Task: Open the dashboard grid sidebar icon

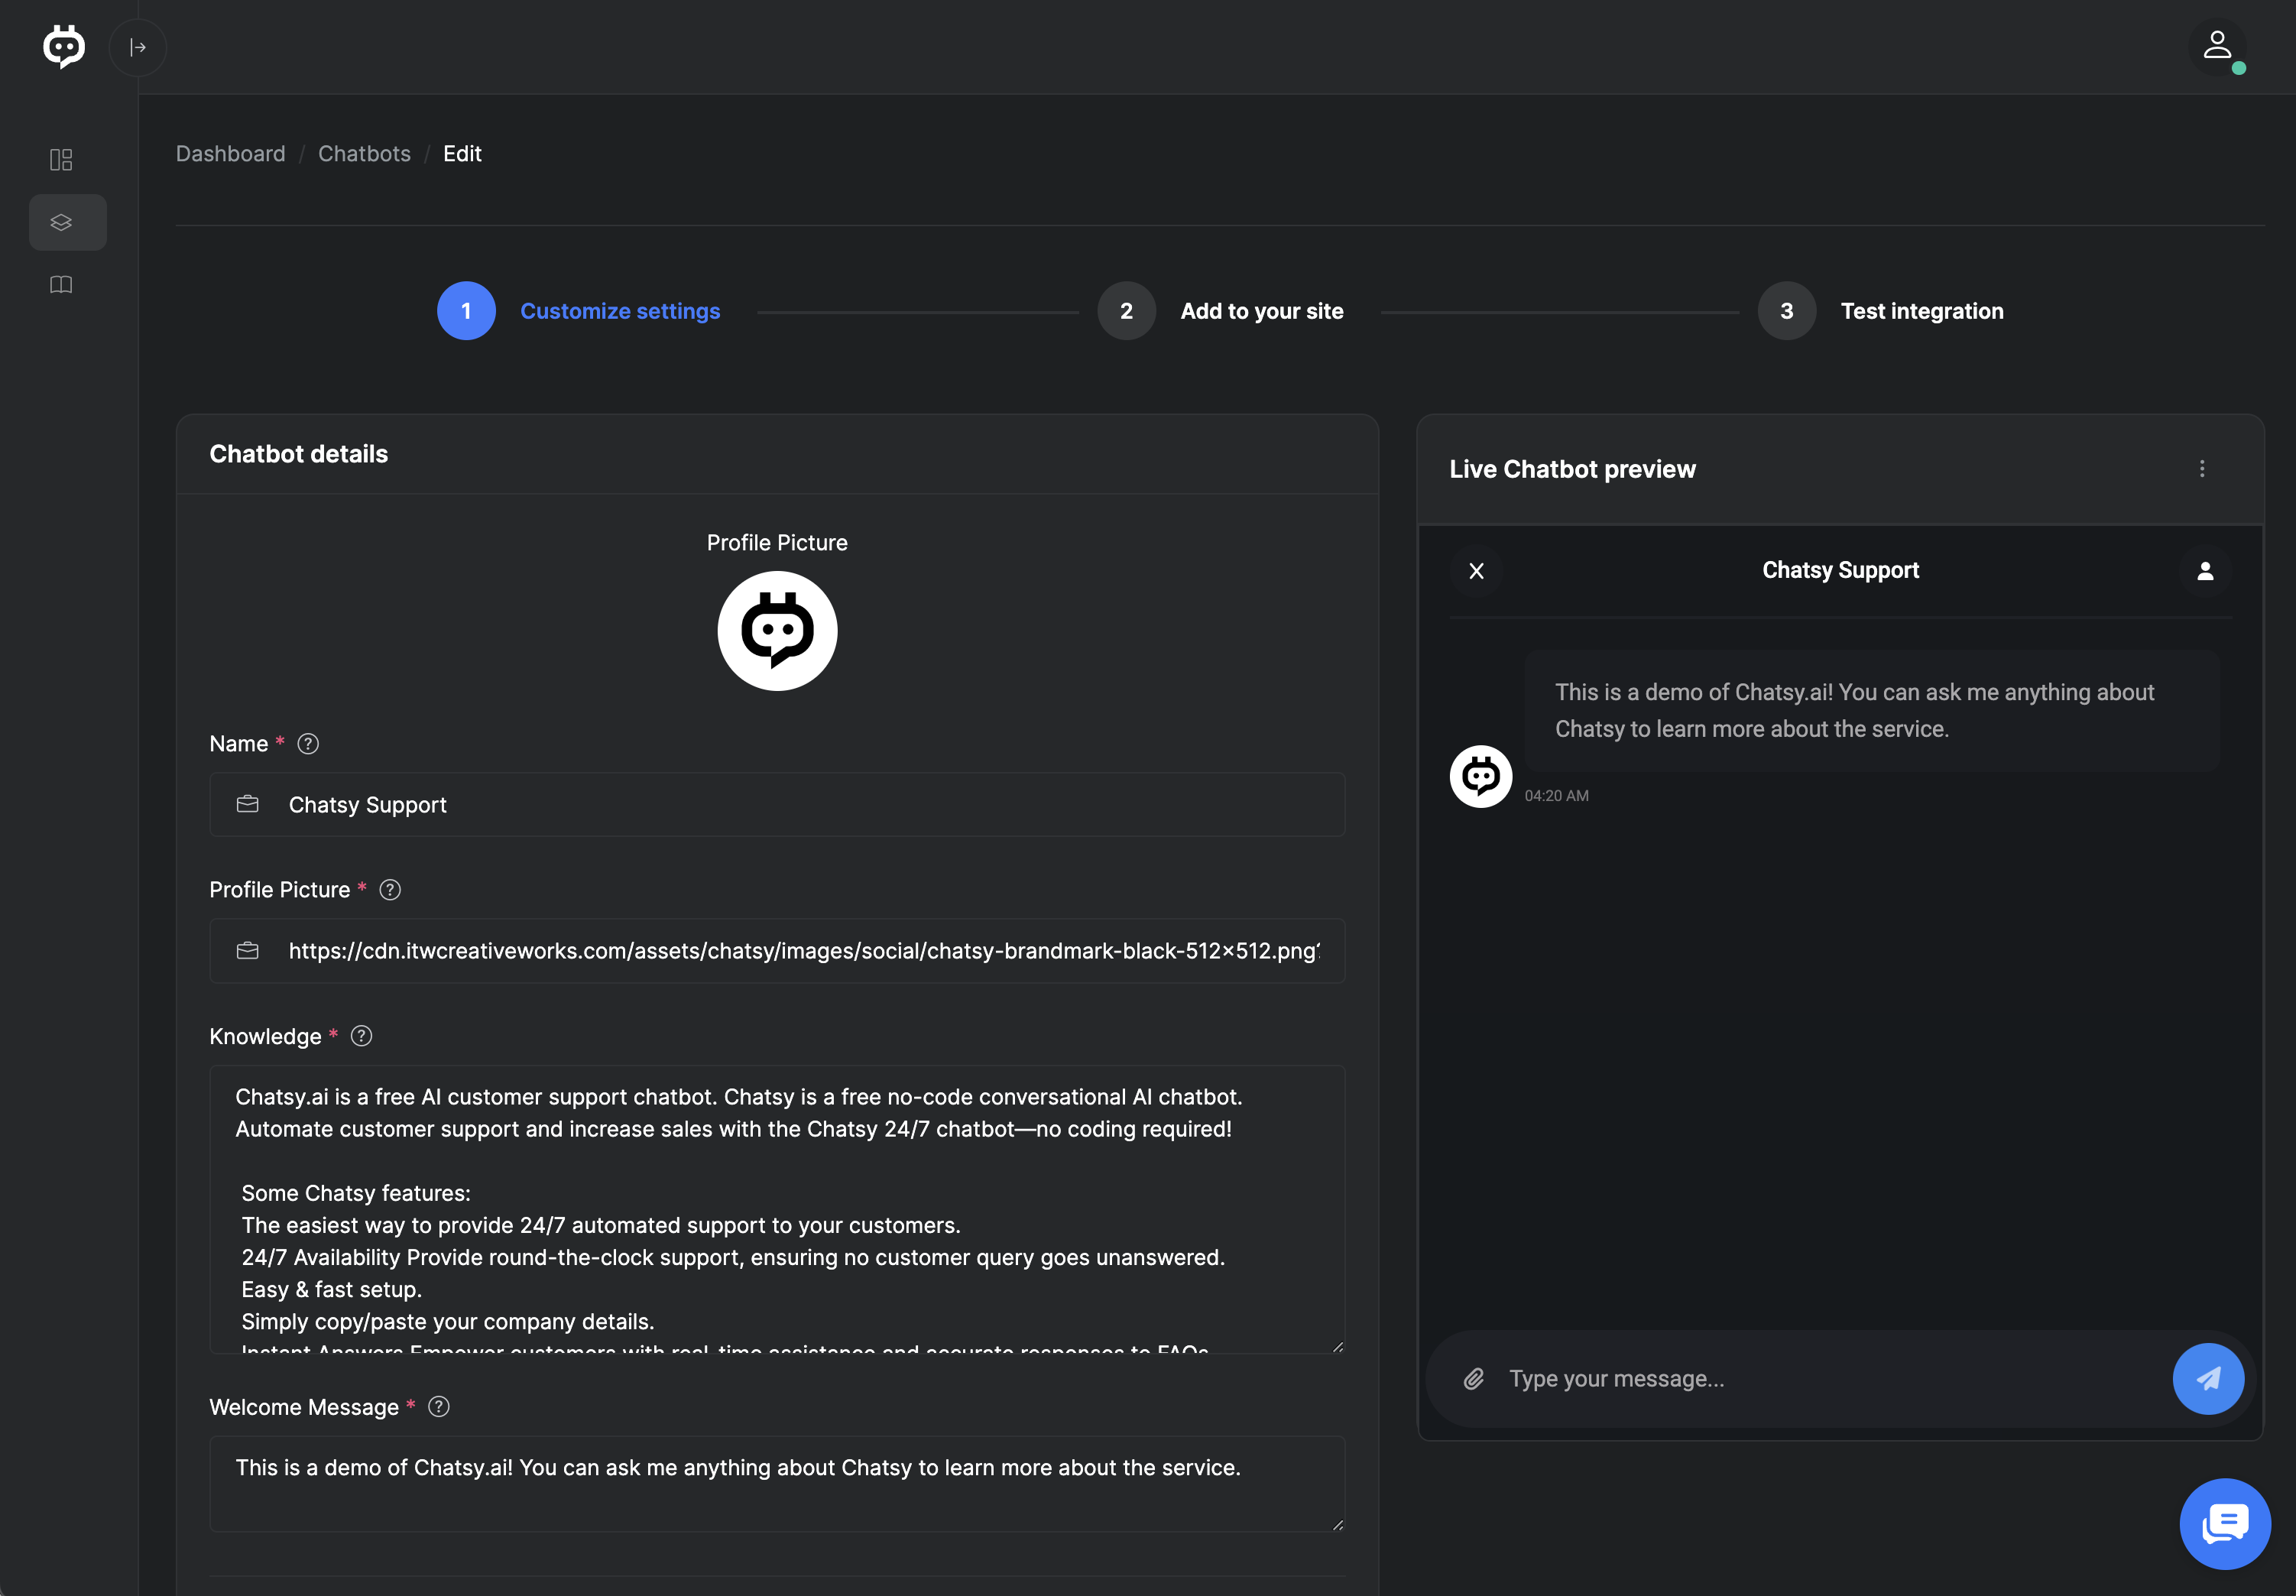Action: pyautogui.click(x=61, y=160)
